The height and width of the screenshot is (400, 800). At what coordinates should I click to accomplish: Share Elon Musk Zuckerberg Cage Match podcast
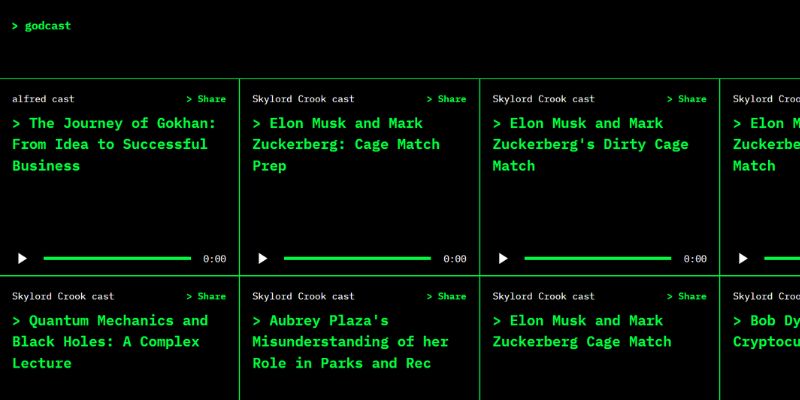pos(686,296)
